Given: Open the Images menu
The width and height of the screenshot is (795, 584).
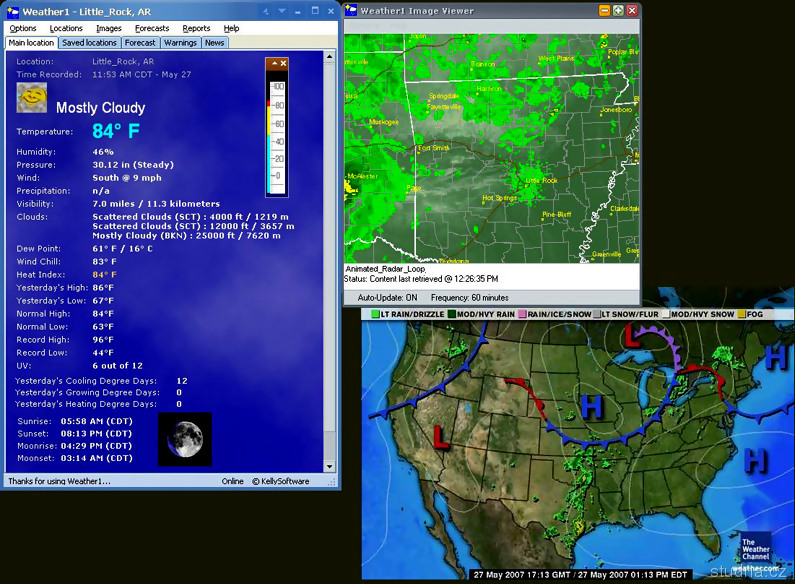Looking at the screenshot, I should point(109,29).
